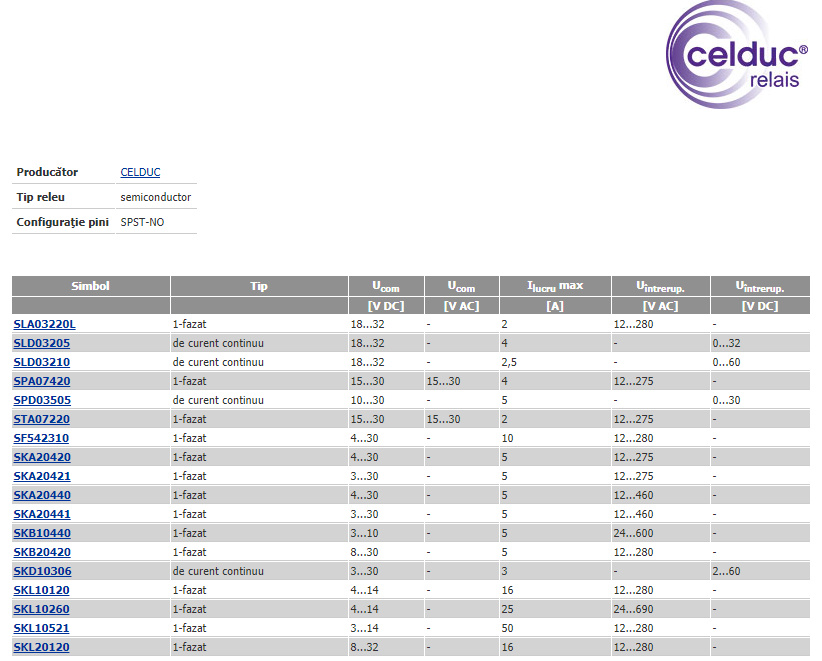The width and height of the screenshot is (822, 661).
Task: Click the Ilucru max column header
Action: tap(555, 286)
